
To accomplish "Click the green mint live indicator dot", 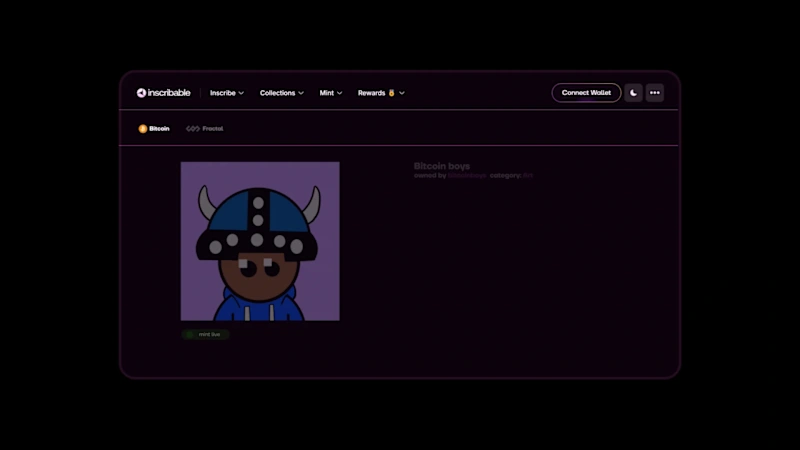I will (x=190, y=335).
